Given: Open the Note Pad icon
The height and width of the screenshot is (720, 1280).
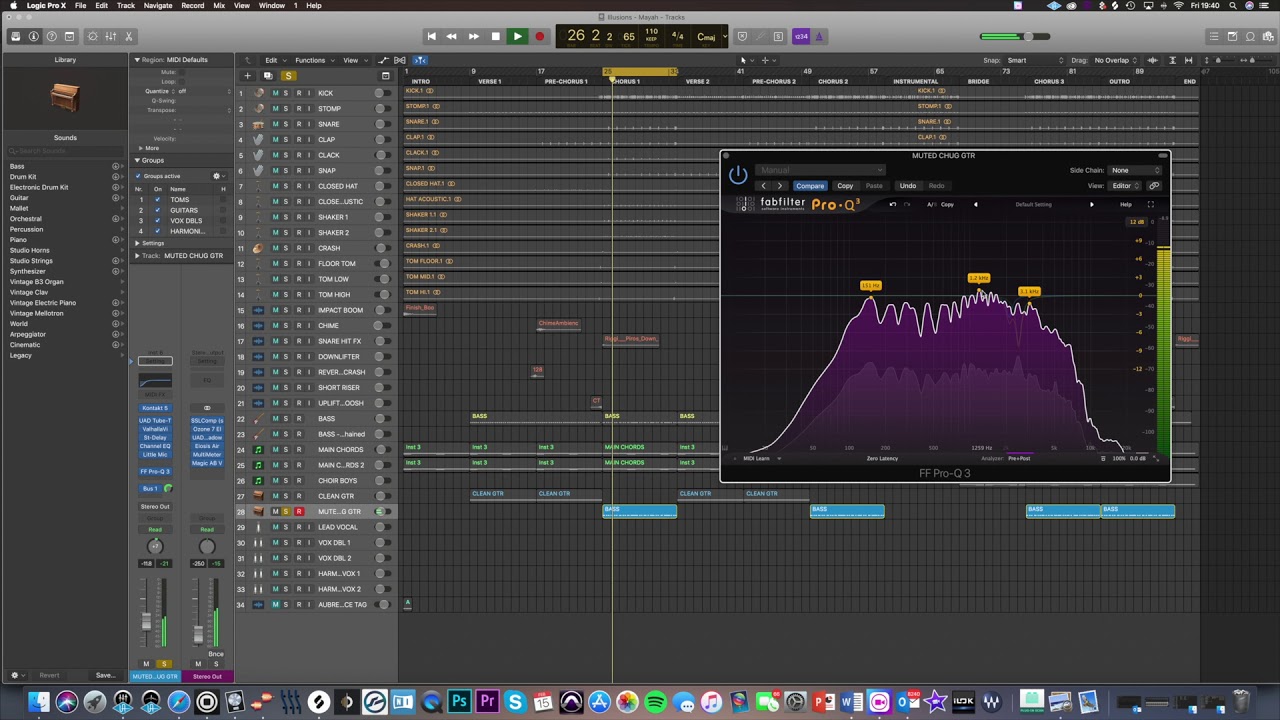Looking at the screenshot, I should 1232,36.
